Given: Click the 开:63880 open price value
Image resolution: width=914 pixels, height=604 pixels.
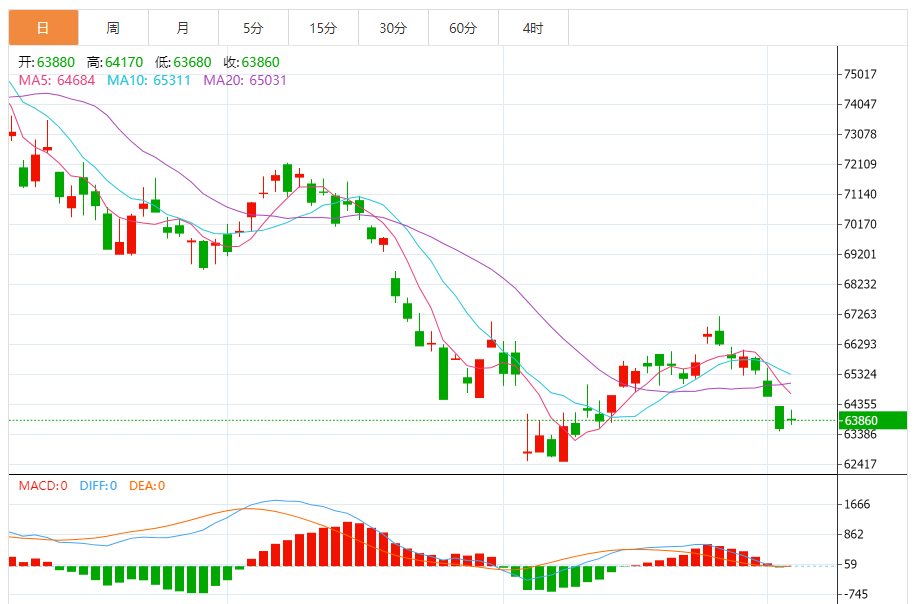Looking at the screenshot, I should click(x=47, y=62).
